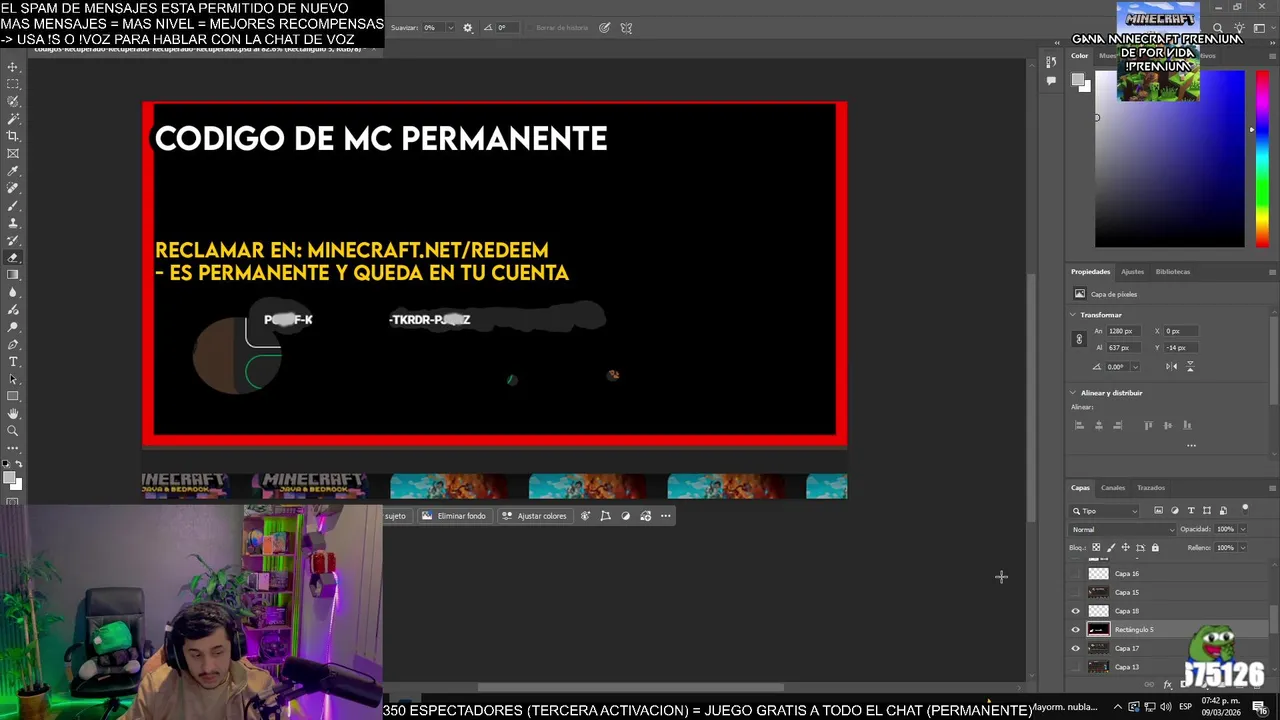1280x720 pixels.
Task: Open the symmetry butterfly options
Action: (626, 28)
